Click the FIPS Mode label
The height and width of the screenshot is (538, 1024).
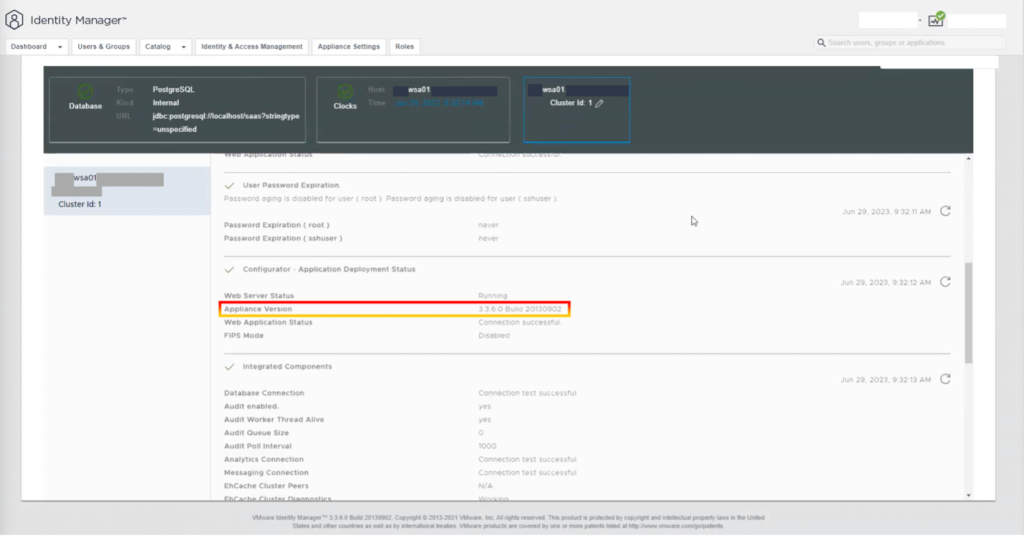click(244, 336)
